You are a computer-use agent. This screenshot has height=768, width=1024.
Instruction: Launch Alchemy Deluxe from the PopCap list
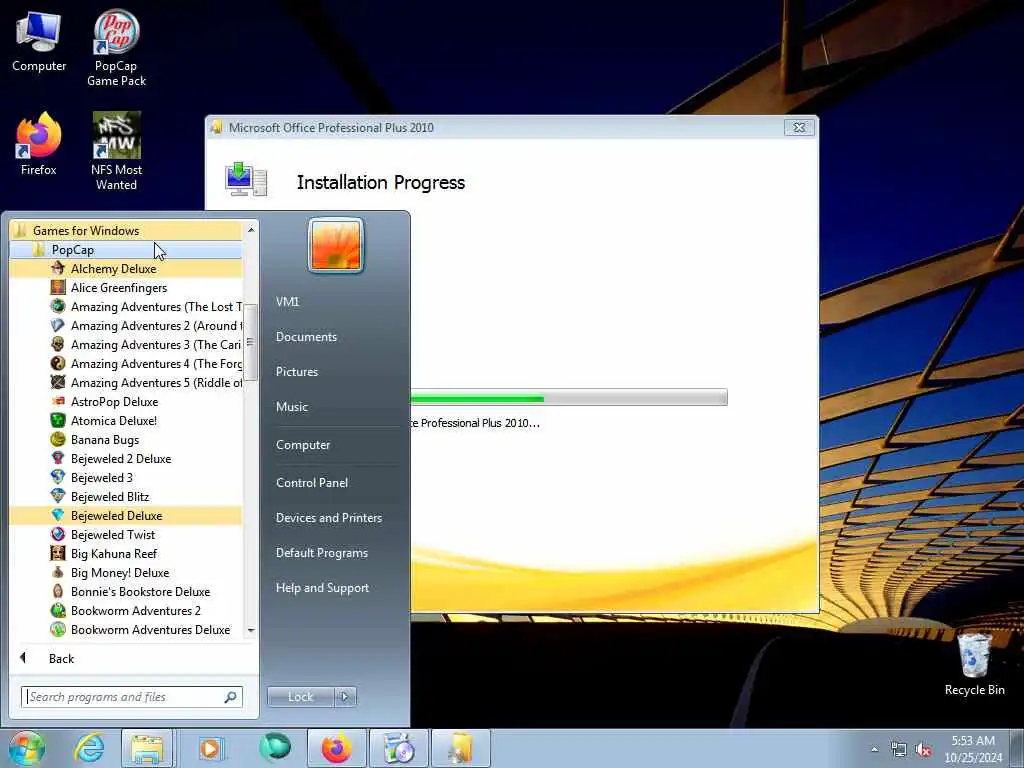coord(125,268)
